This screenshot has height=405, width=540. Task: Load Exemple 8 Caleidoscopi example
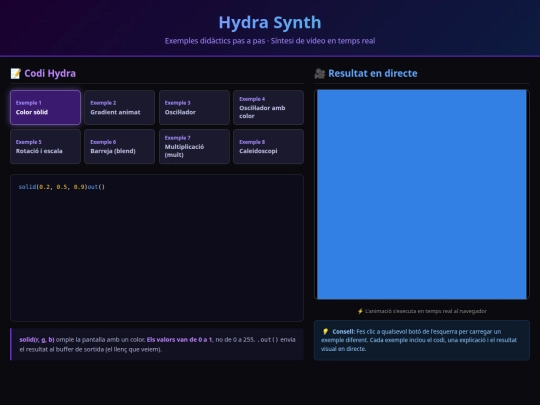tap(268, 146)
